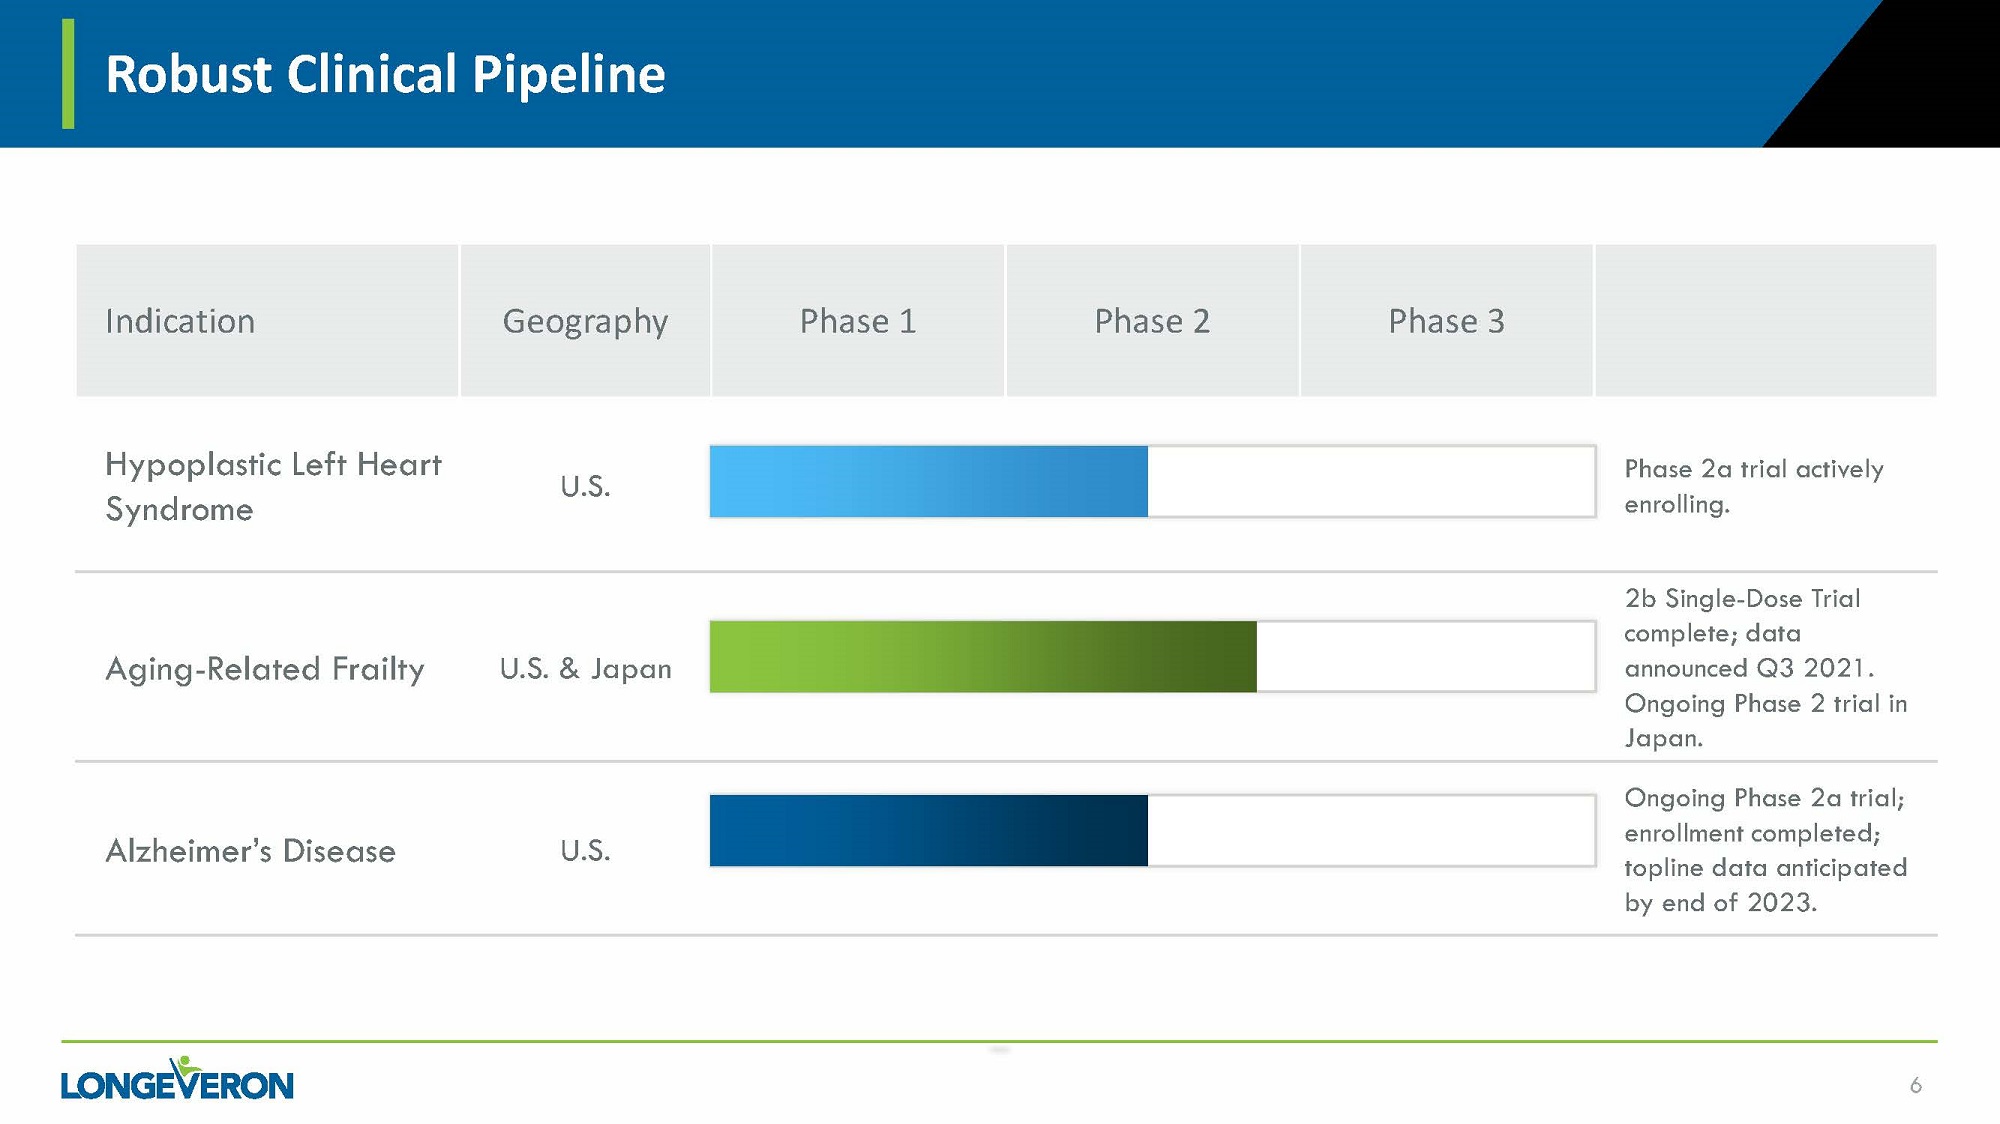Click the page number 6
This screenshot has height=1124, width=2000.
point(1915,1085)
